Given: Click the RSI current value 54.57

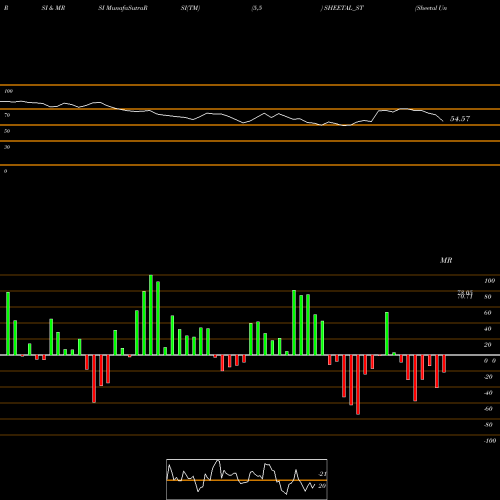Looking at the screenshot, I should point(460,119).
